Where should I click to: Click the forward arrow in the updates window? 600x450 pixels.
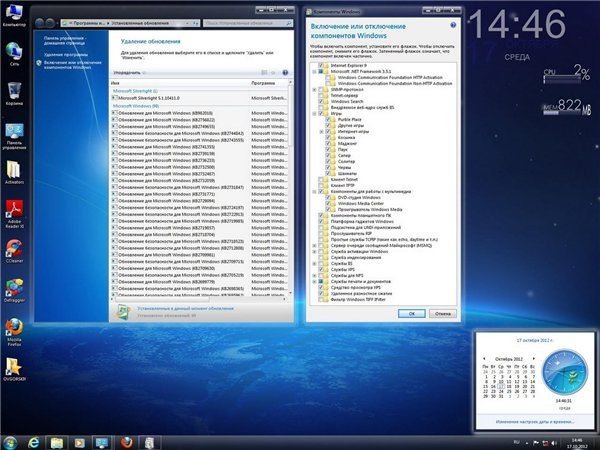[x=50, y=23]
